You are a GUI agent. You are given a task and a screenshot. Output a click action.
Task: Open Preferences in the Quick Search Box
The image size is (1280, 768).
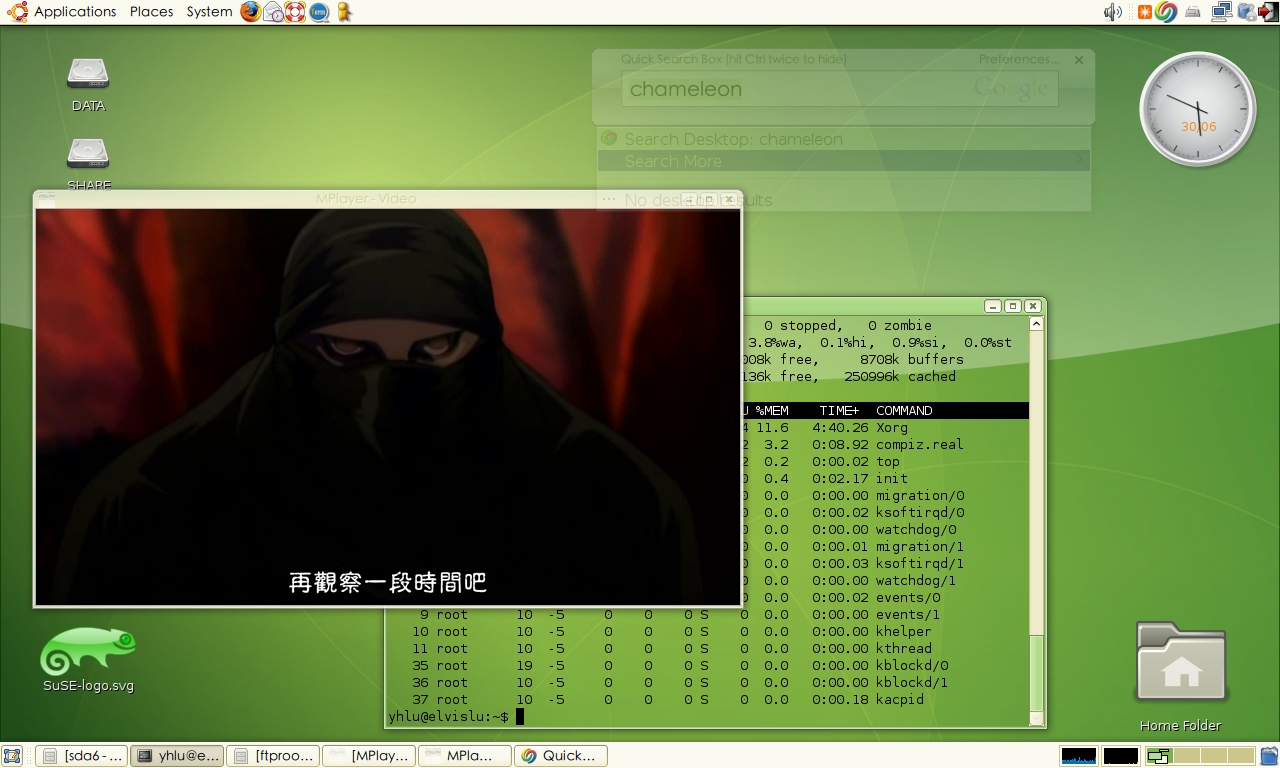click(1018, 59)
